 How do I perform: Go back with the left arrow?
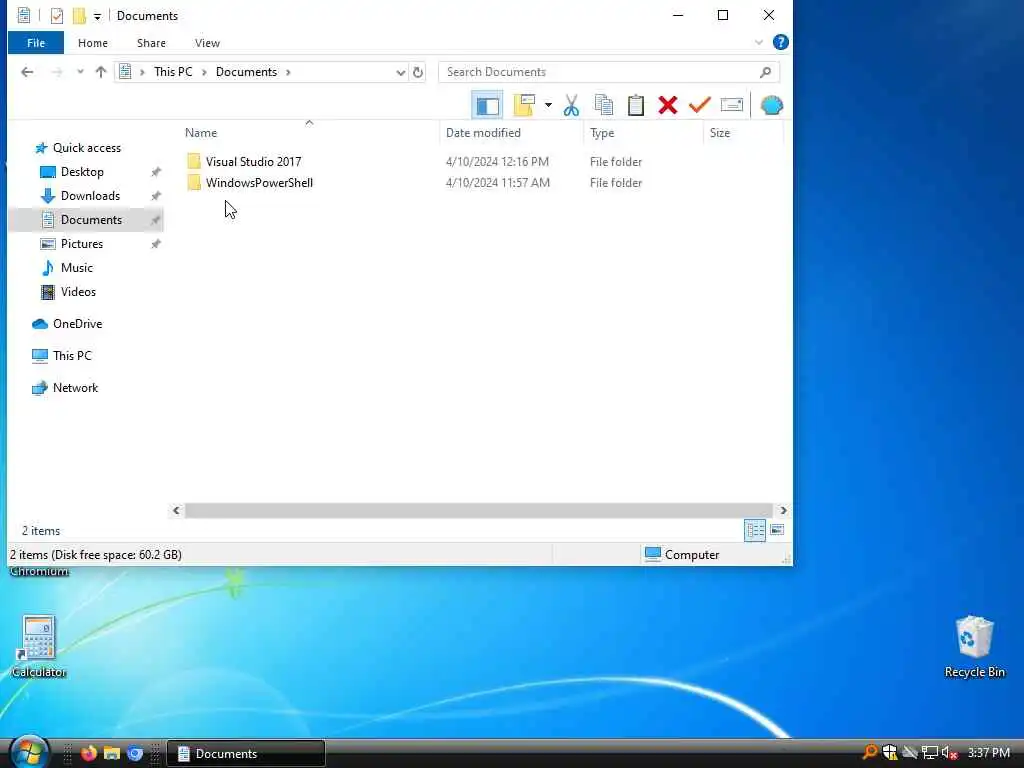pos(27,72)
